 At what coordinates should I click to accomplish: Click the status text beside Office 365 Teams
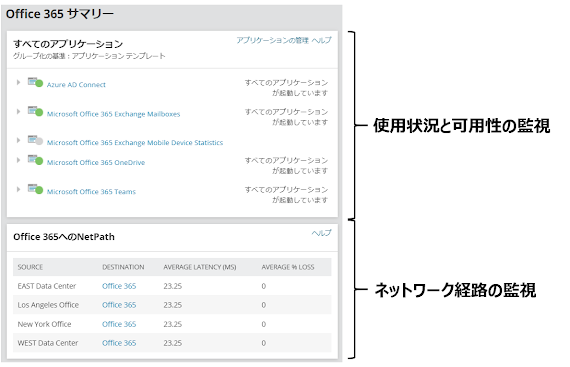286,194
